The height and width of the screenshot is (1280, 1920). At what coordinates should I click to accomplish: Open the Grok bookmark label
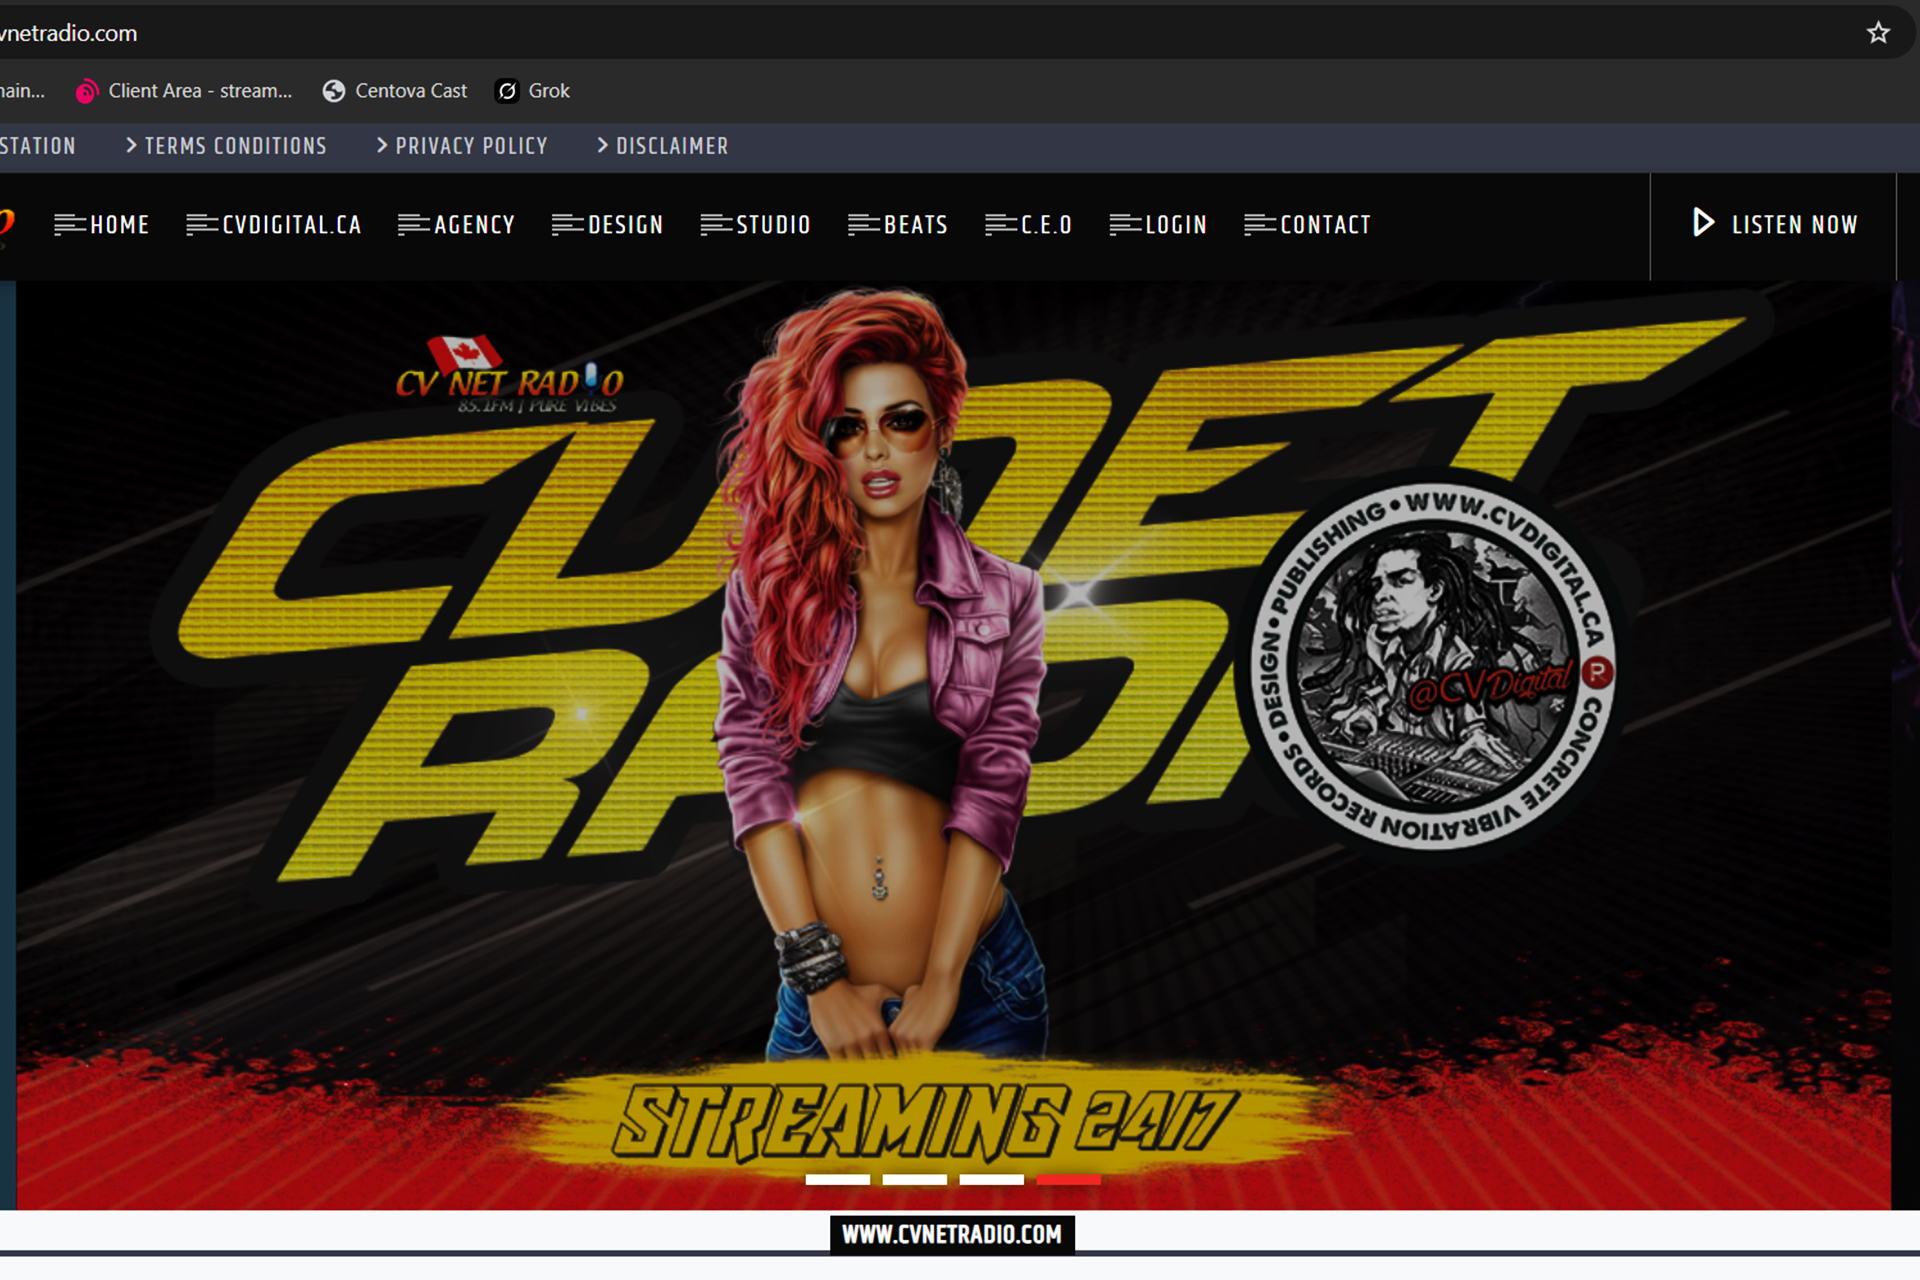tap(549, 91)
